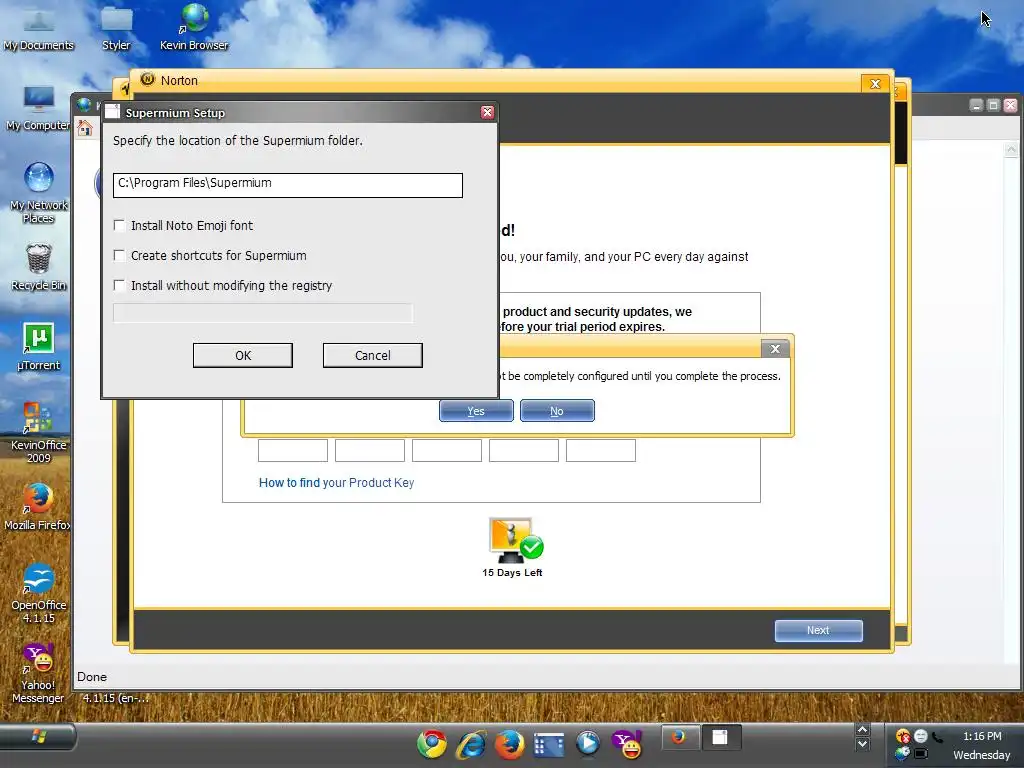Toggle Install without modifying the registry

(x=120, y=285)
